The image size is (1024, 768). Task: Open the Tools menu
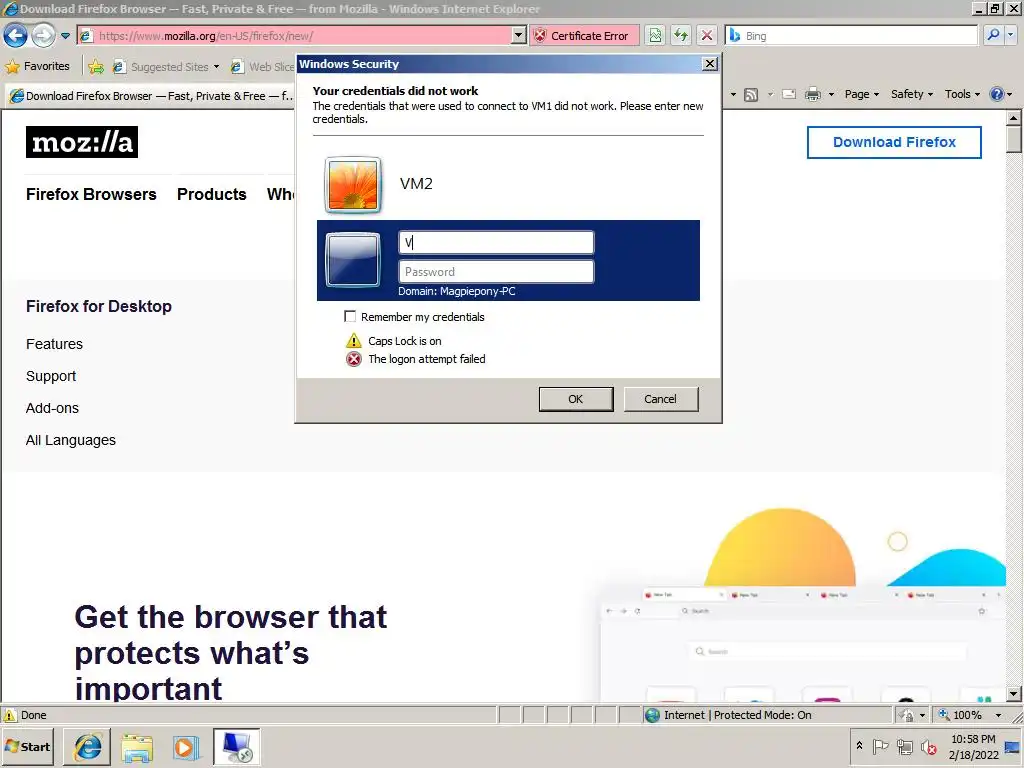coord(962,95)
